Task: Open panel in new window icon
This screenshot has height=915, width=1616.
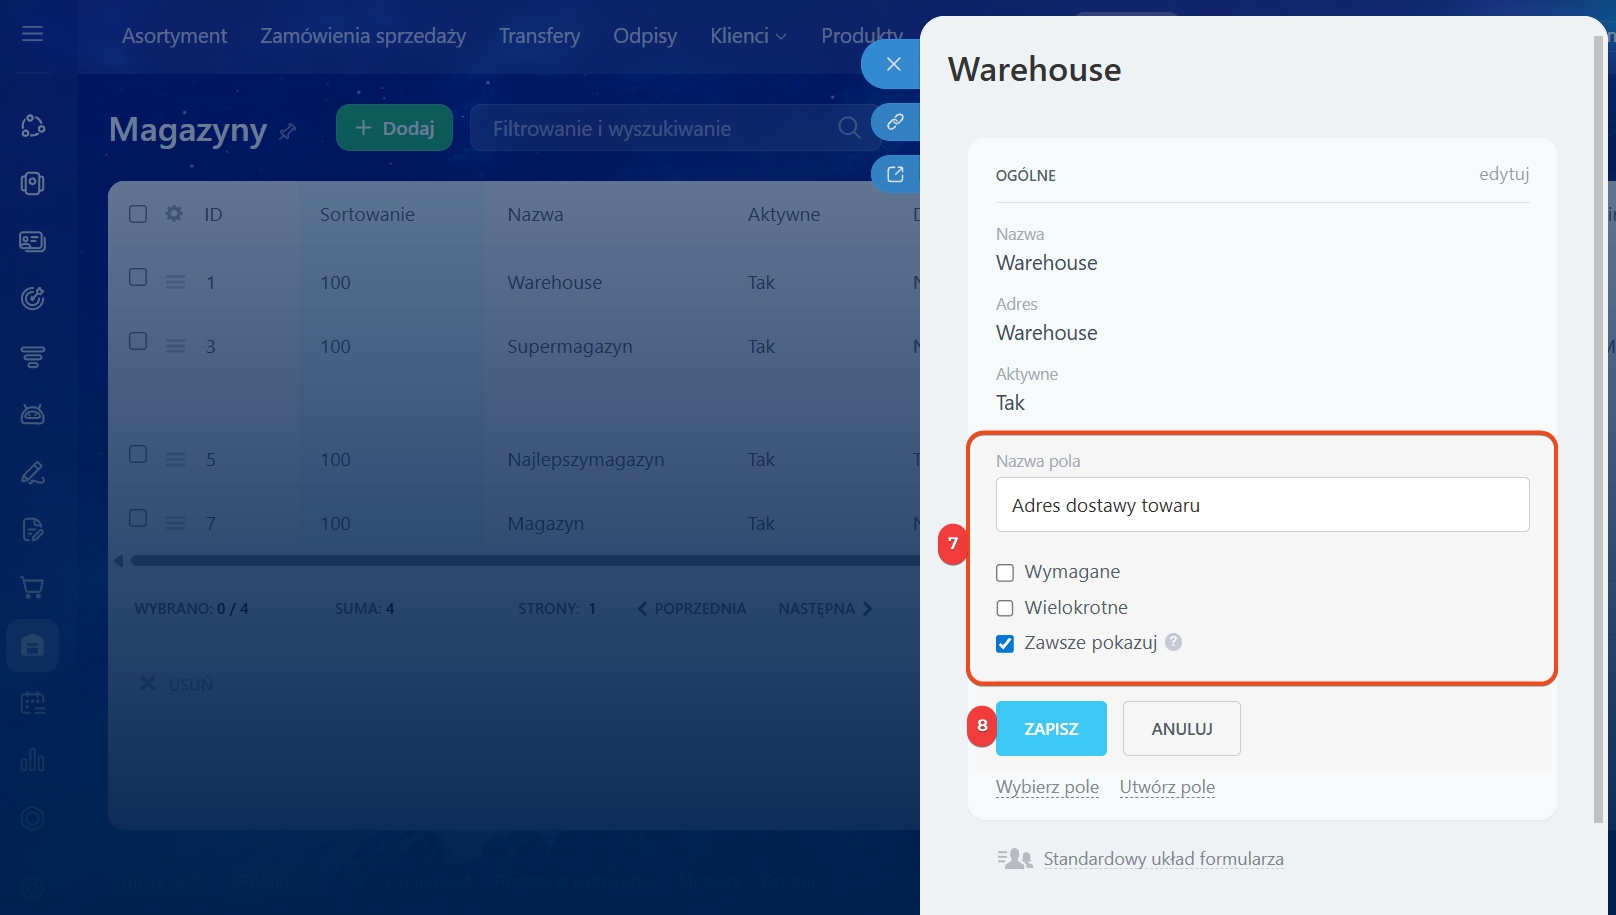Action: pos(895,174)
